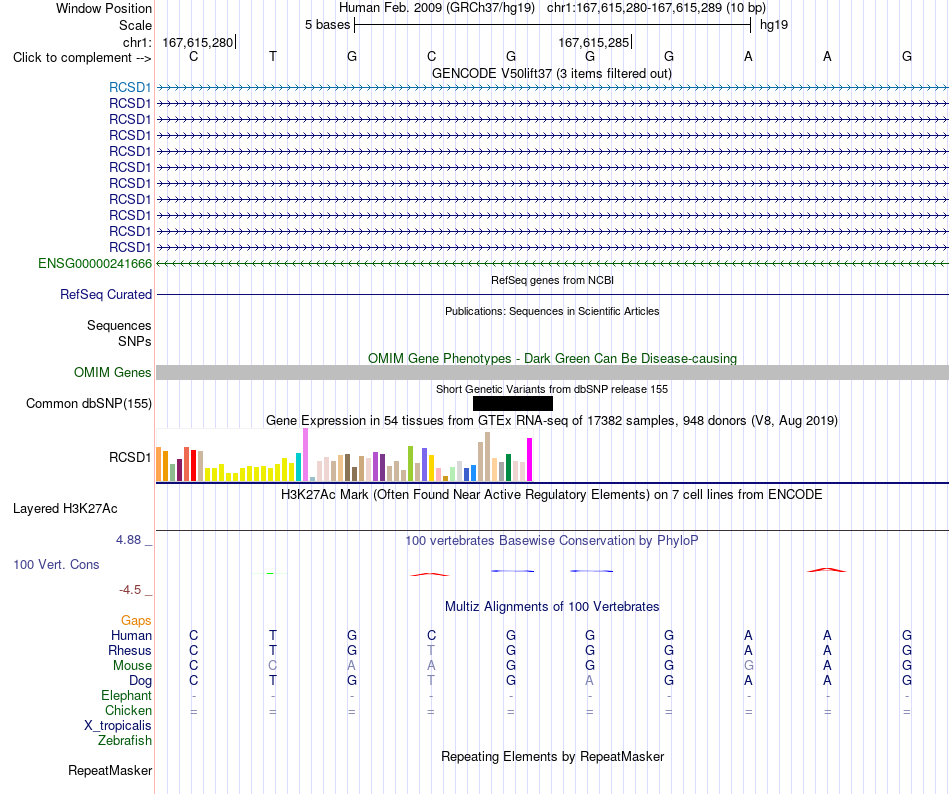The height and width of the screenshot is (794, 950).
Task: Click the Sequences label in Publications track
Action: (119, 325)
